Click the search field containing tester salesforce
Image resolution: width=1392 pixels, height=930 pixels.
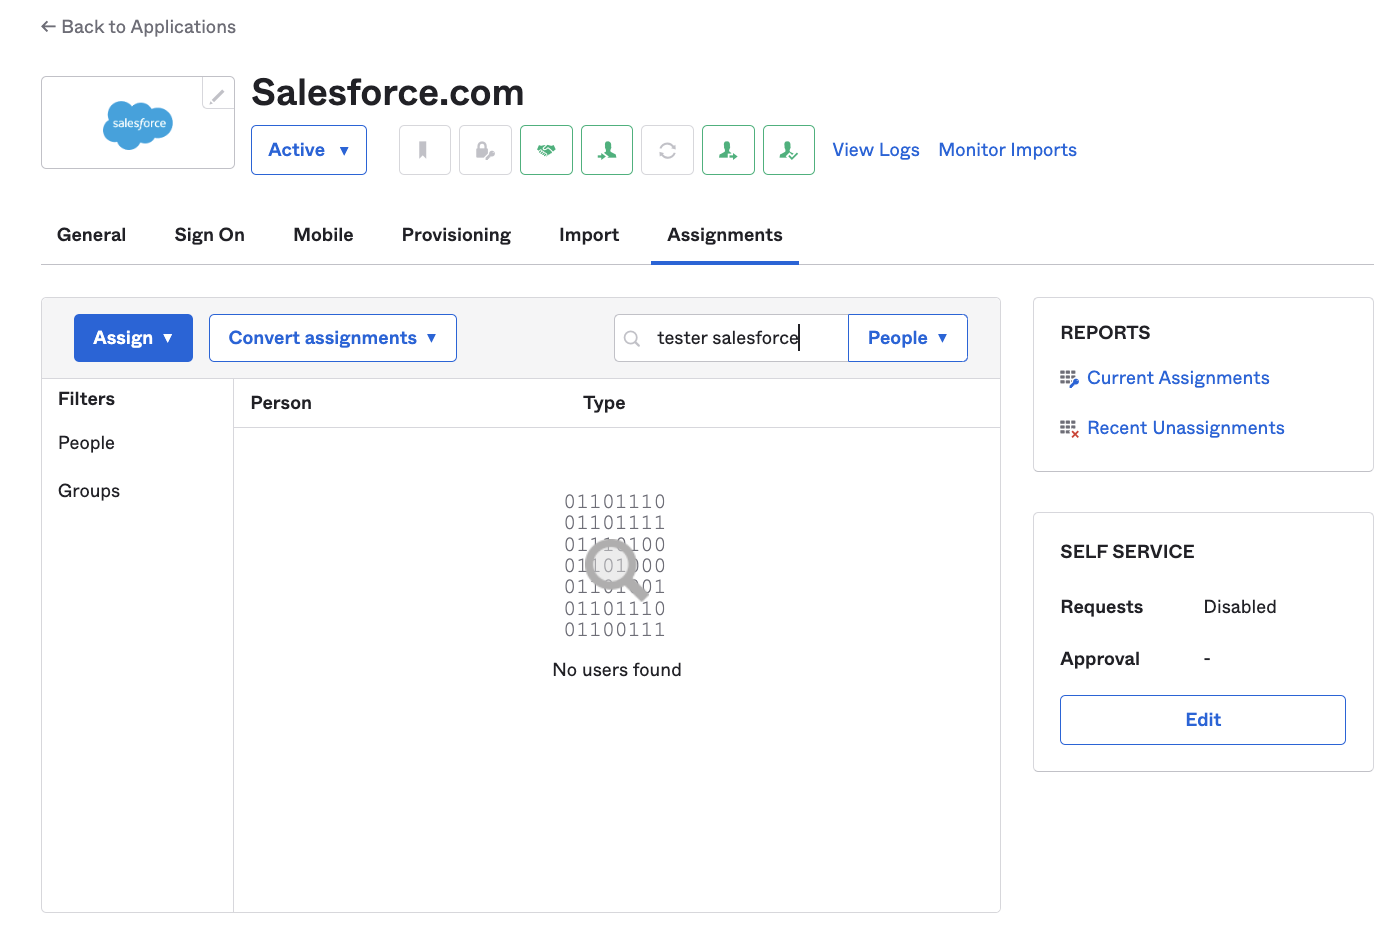740,338
